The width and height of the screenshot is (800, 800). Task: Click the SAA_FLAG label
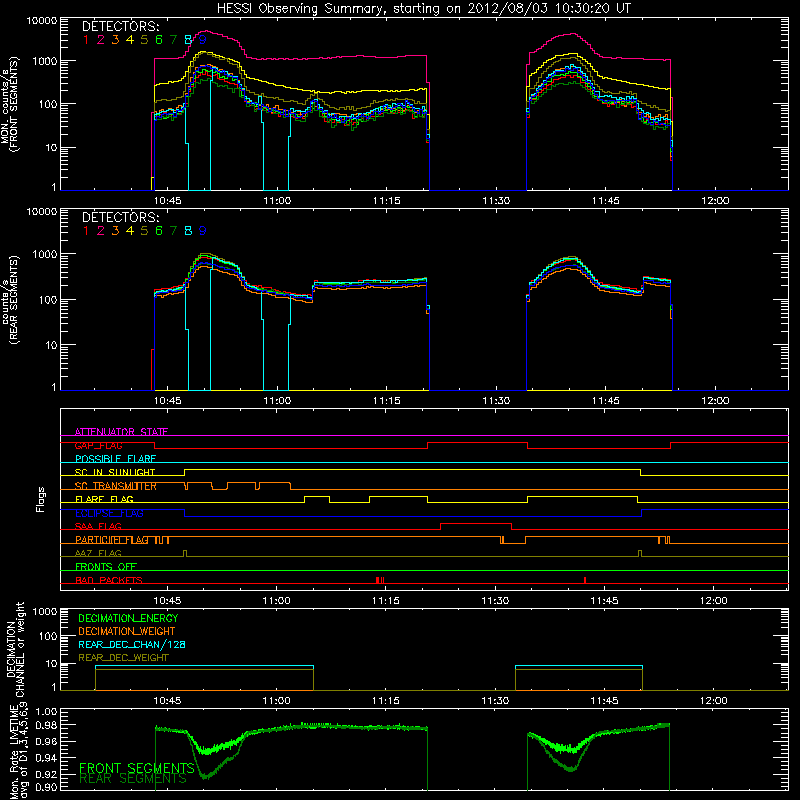click(x=98, y=527)
